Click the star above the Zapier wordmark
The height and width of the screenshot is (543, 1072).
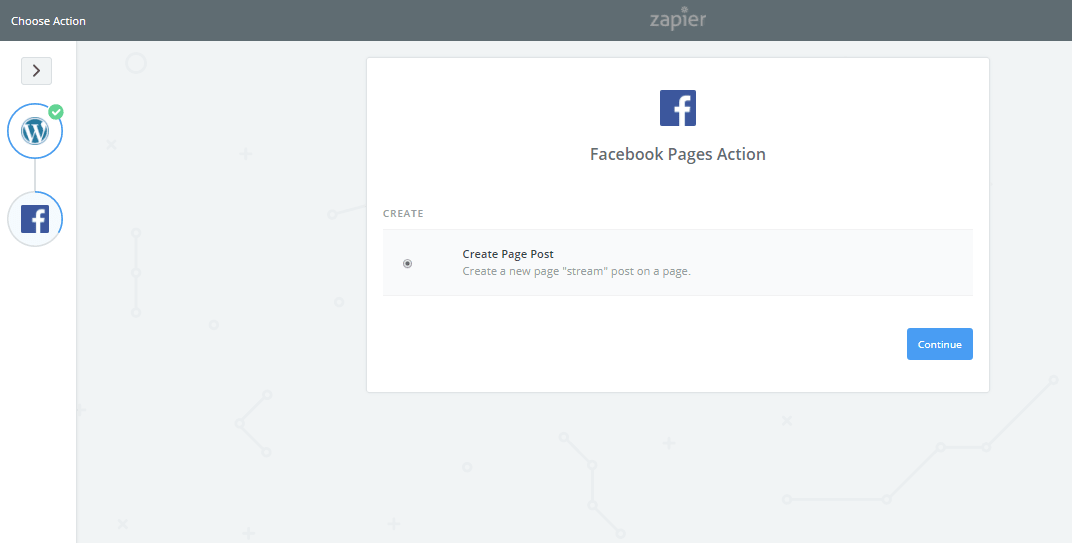pos(684,10)
